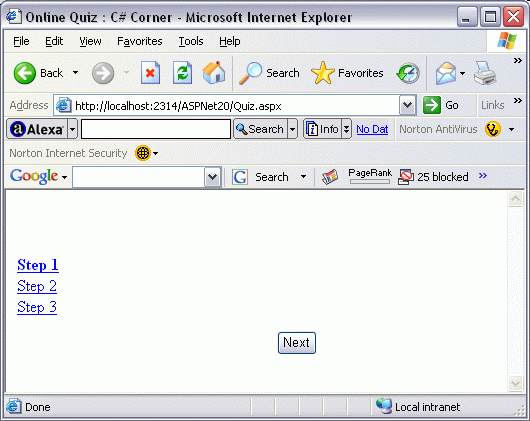Open the File menu
530x421 pixels.
21,41
